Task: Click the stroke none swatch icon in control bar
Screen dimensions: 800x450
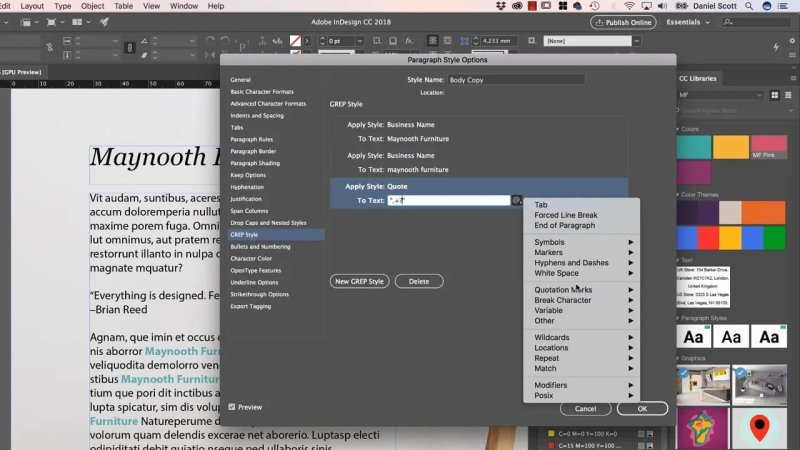Action: [295, 41]
